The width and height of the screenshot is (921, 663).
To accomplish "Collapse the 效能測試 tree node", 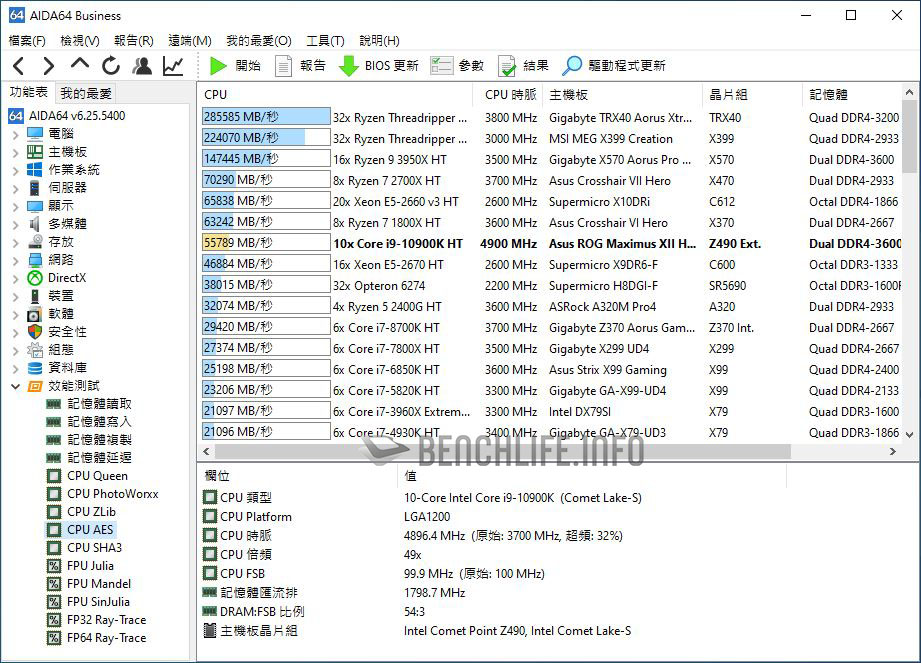I will 16,386.
